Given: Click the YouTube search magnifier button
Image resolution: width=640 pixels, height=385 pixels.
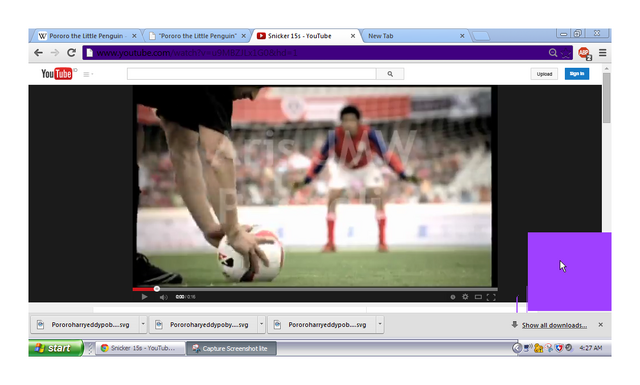Looking at the screenshot, I should tap(390, 74).
